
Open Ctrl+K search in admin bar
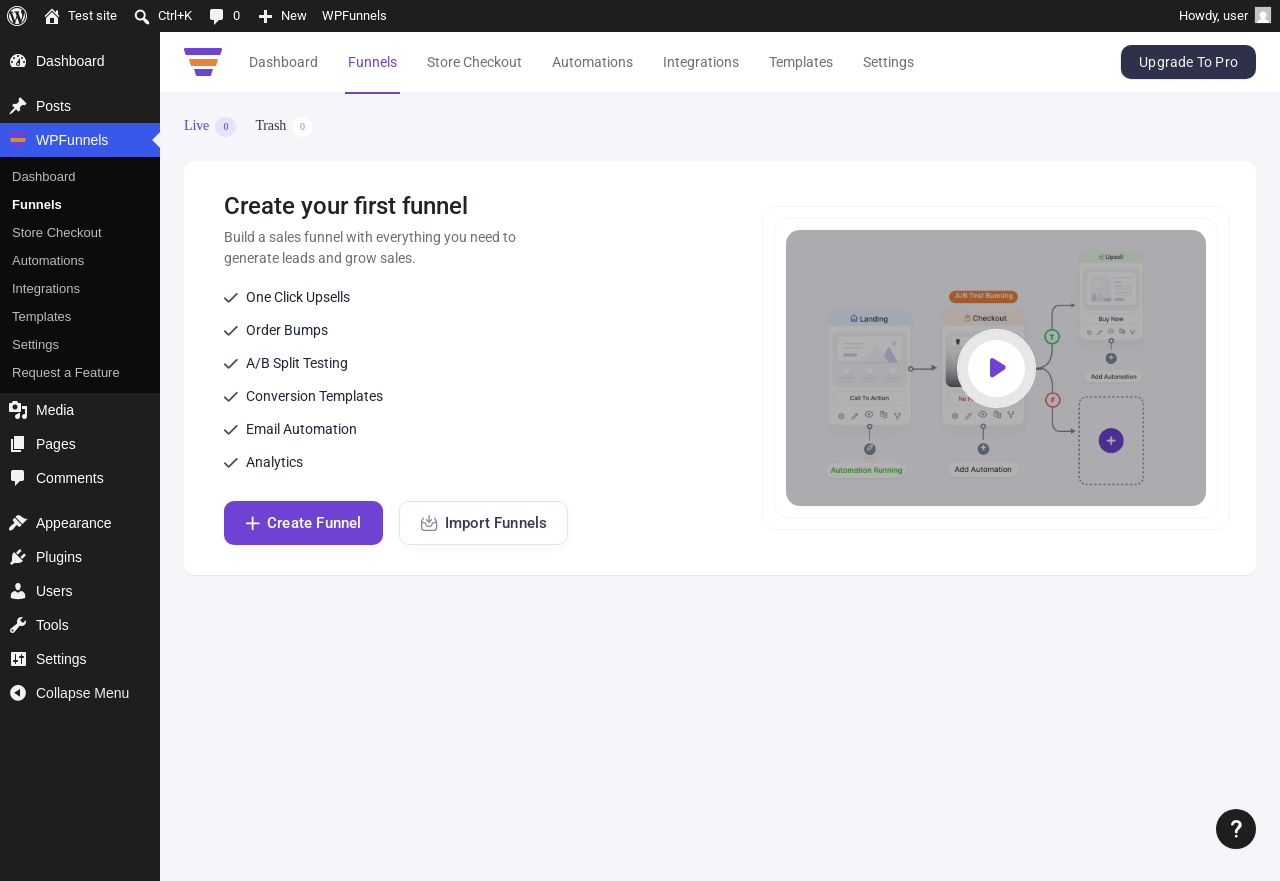pos(163,16)
